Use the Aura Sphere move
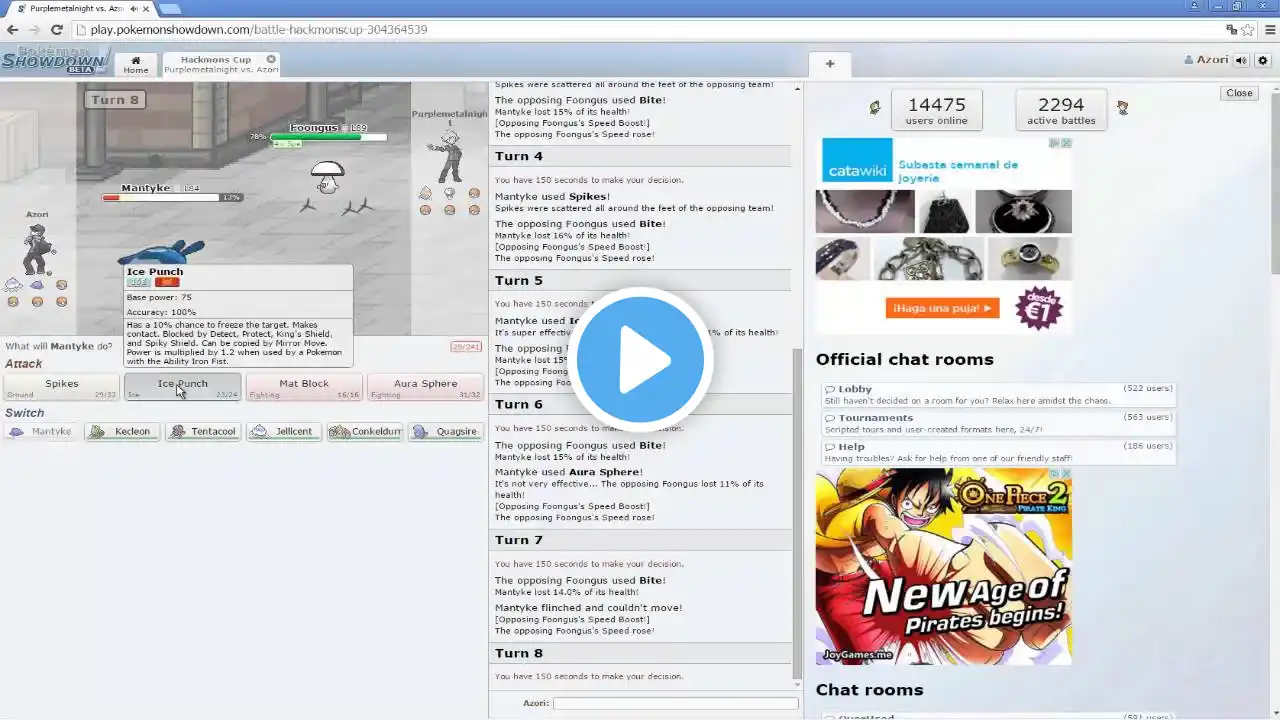The width and height of the screenshot is (1280, 720). pyautogui.click(x=425, y=387)
